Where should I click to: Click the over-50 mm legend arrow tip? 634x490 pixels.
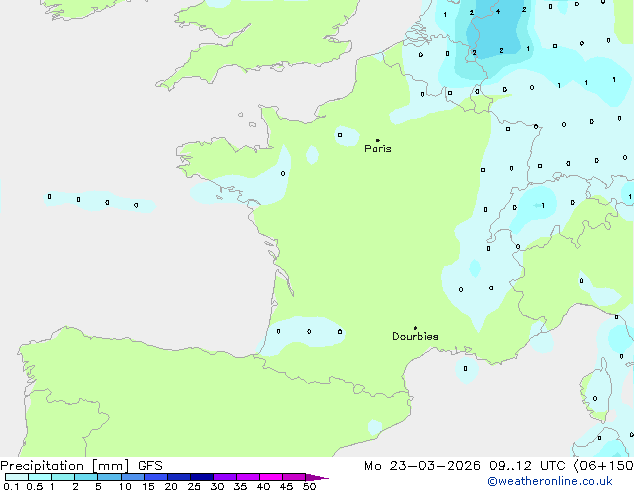point(317,478)
